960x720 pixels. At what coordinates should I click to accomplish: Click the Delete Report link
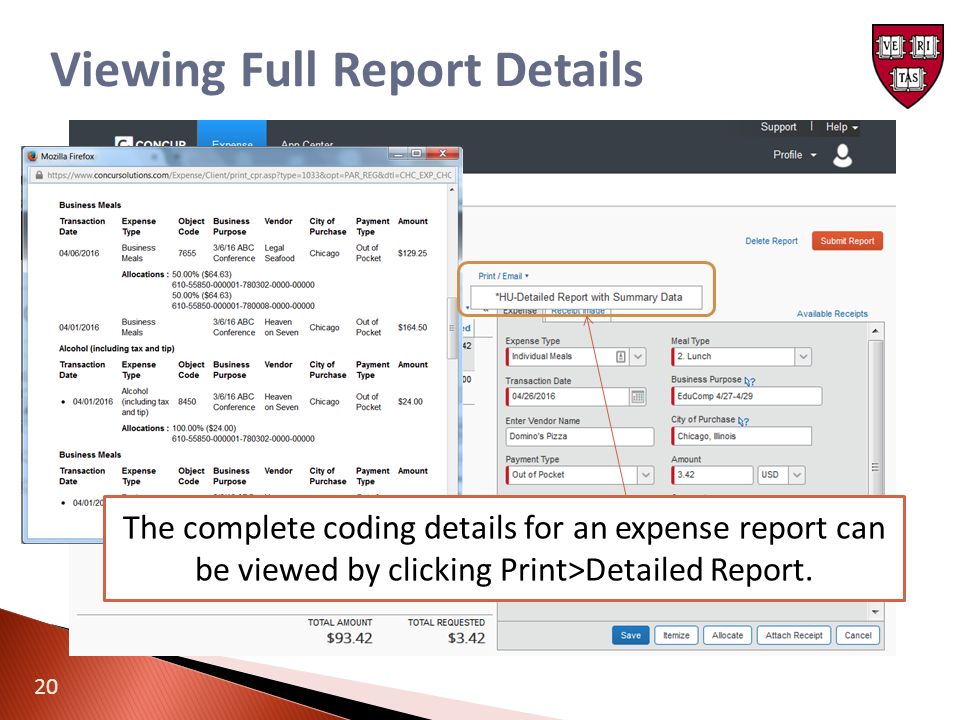click(x=771, y=241)
